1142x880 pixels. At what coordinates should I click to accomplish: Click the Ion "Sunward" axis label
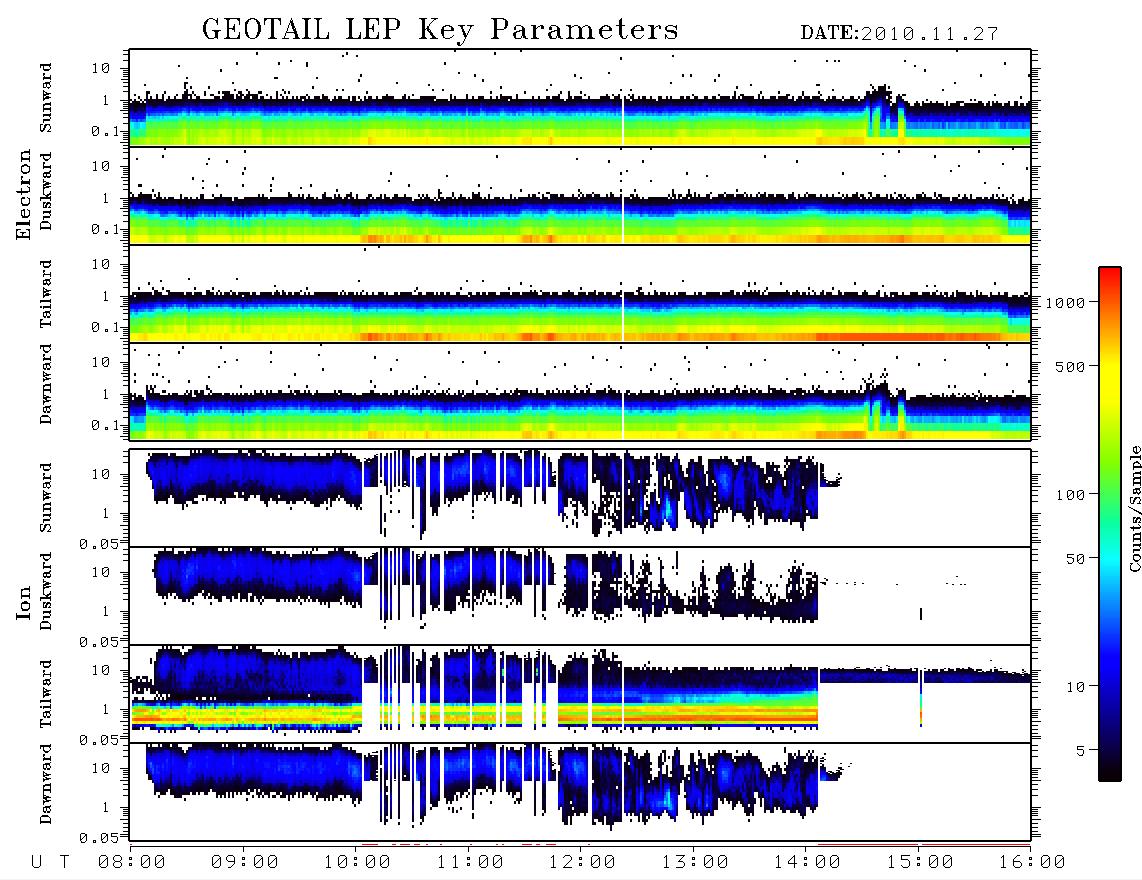pos(46,498)
